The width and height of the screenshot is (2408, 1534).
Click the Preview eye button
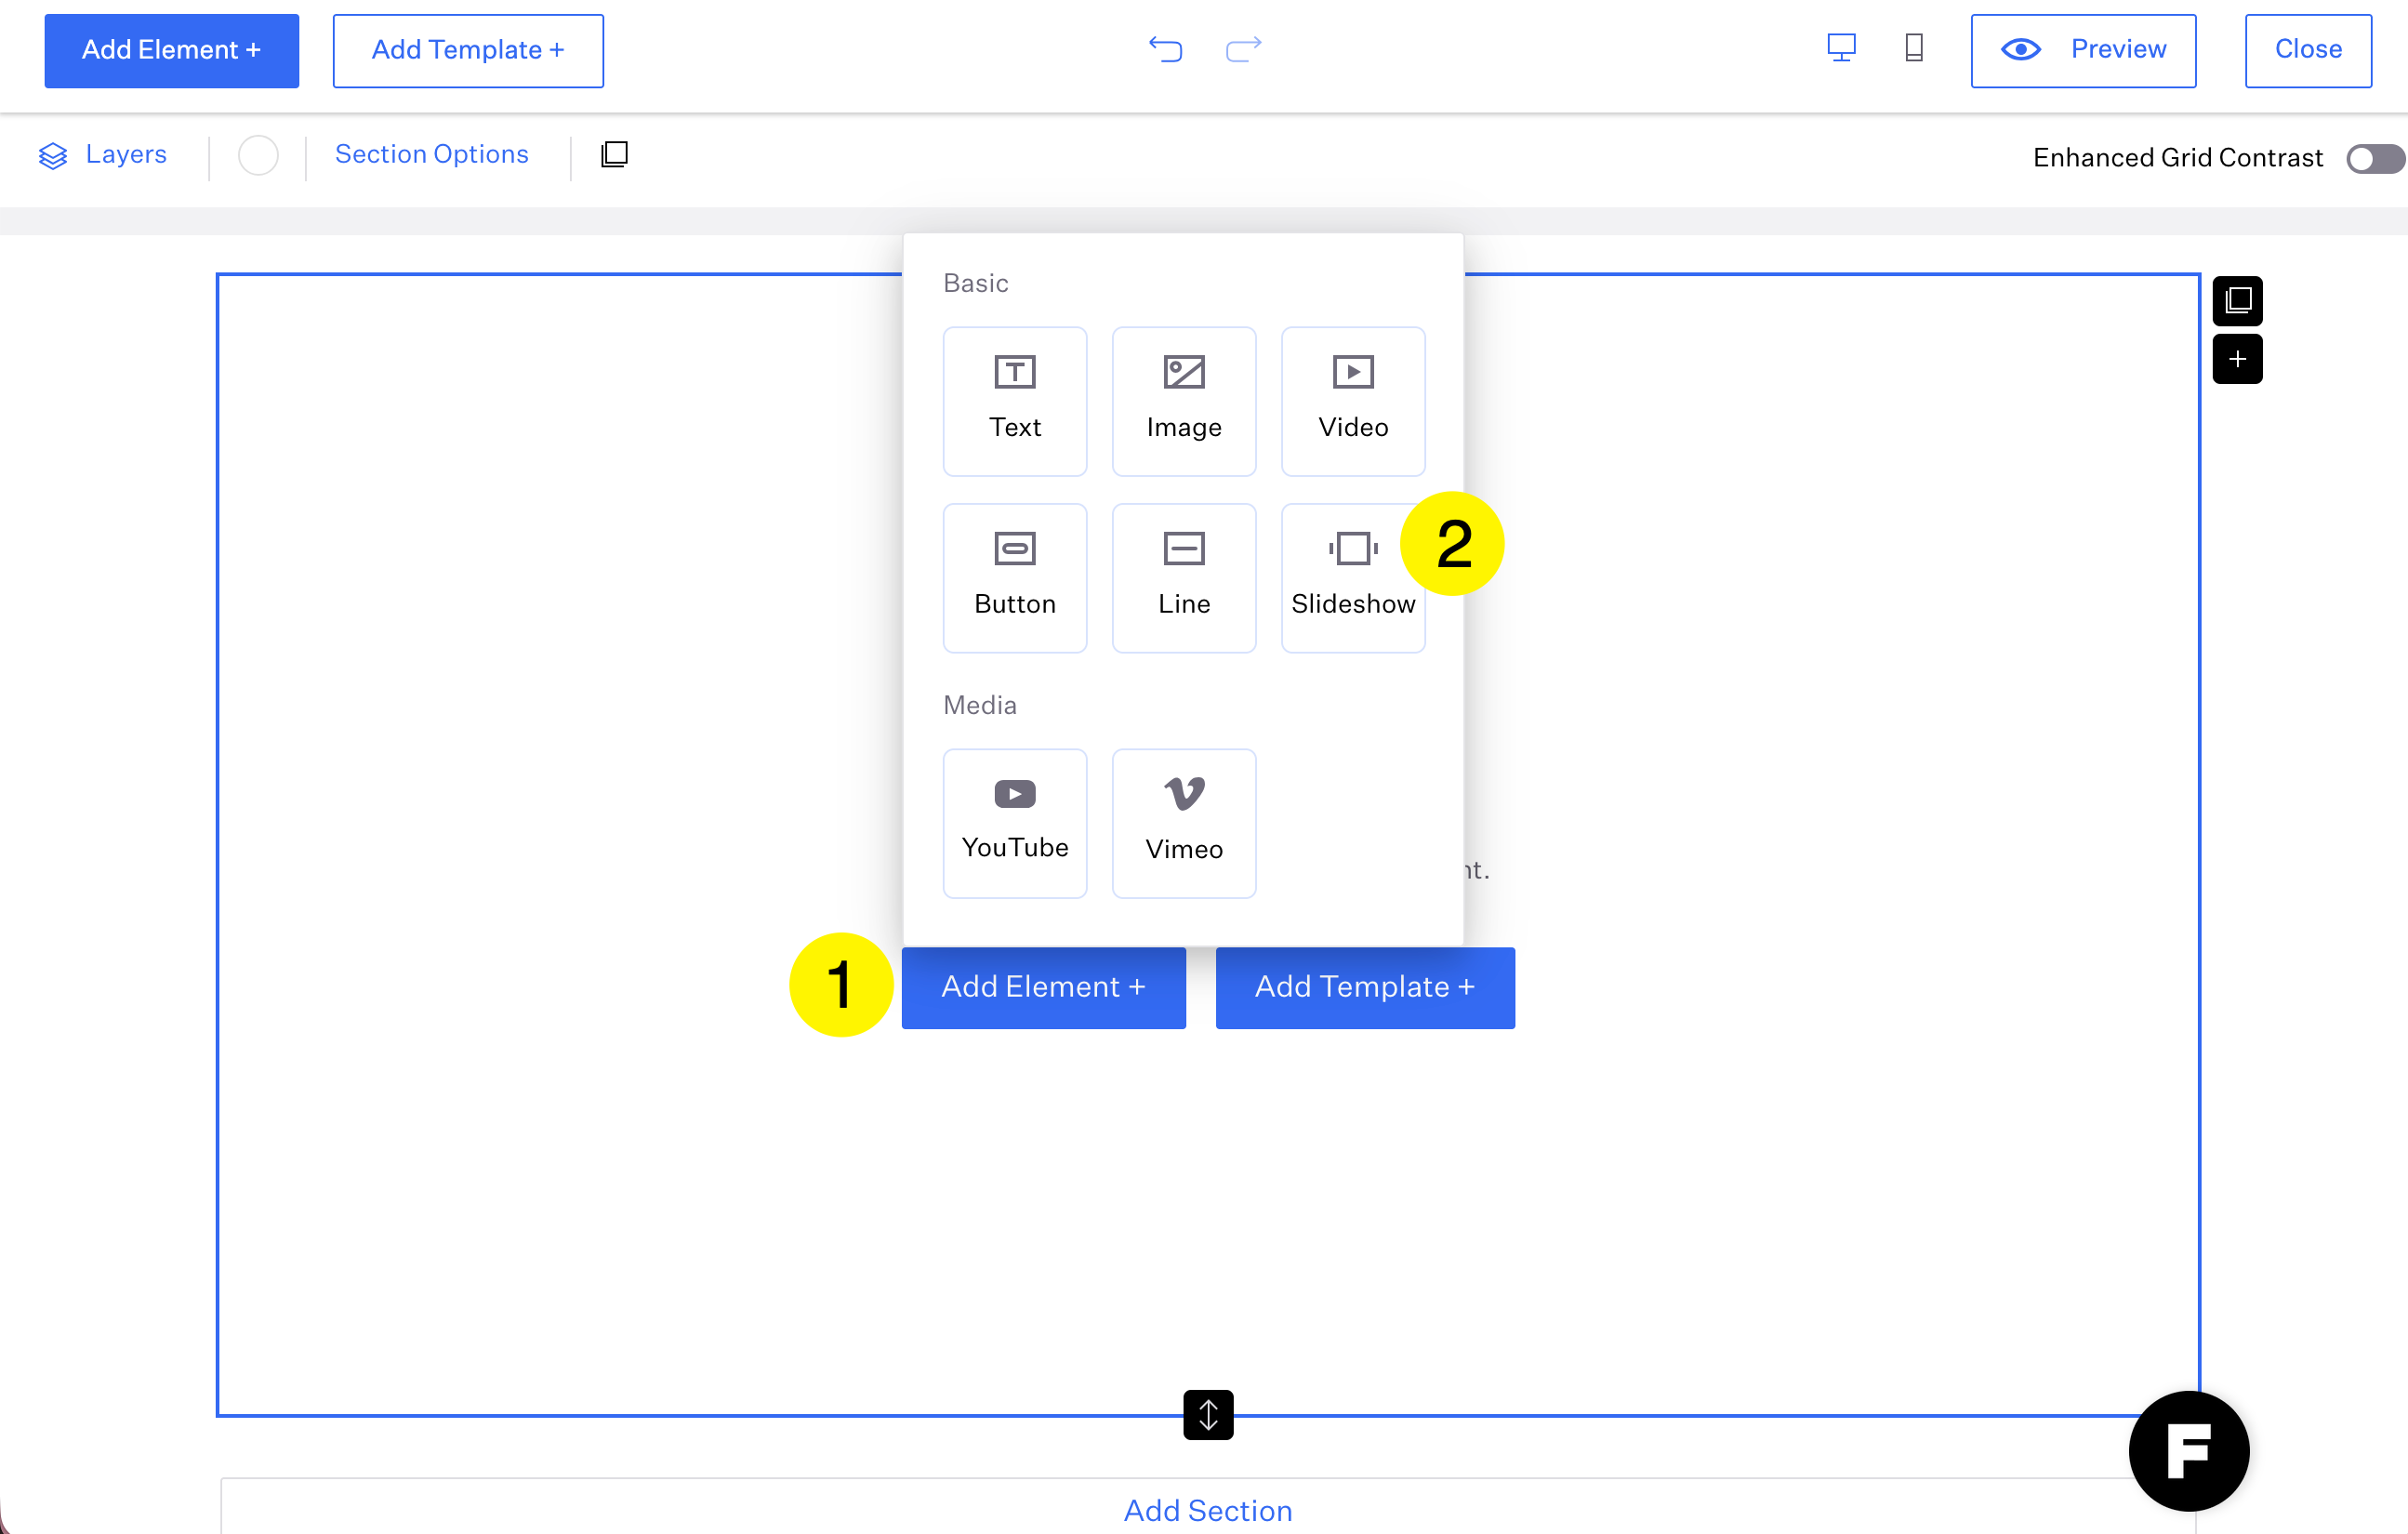pos(2083,50)
